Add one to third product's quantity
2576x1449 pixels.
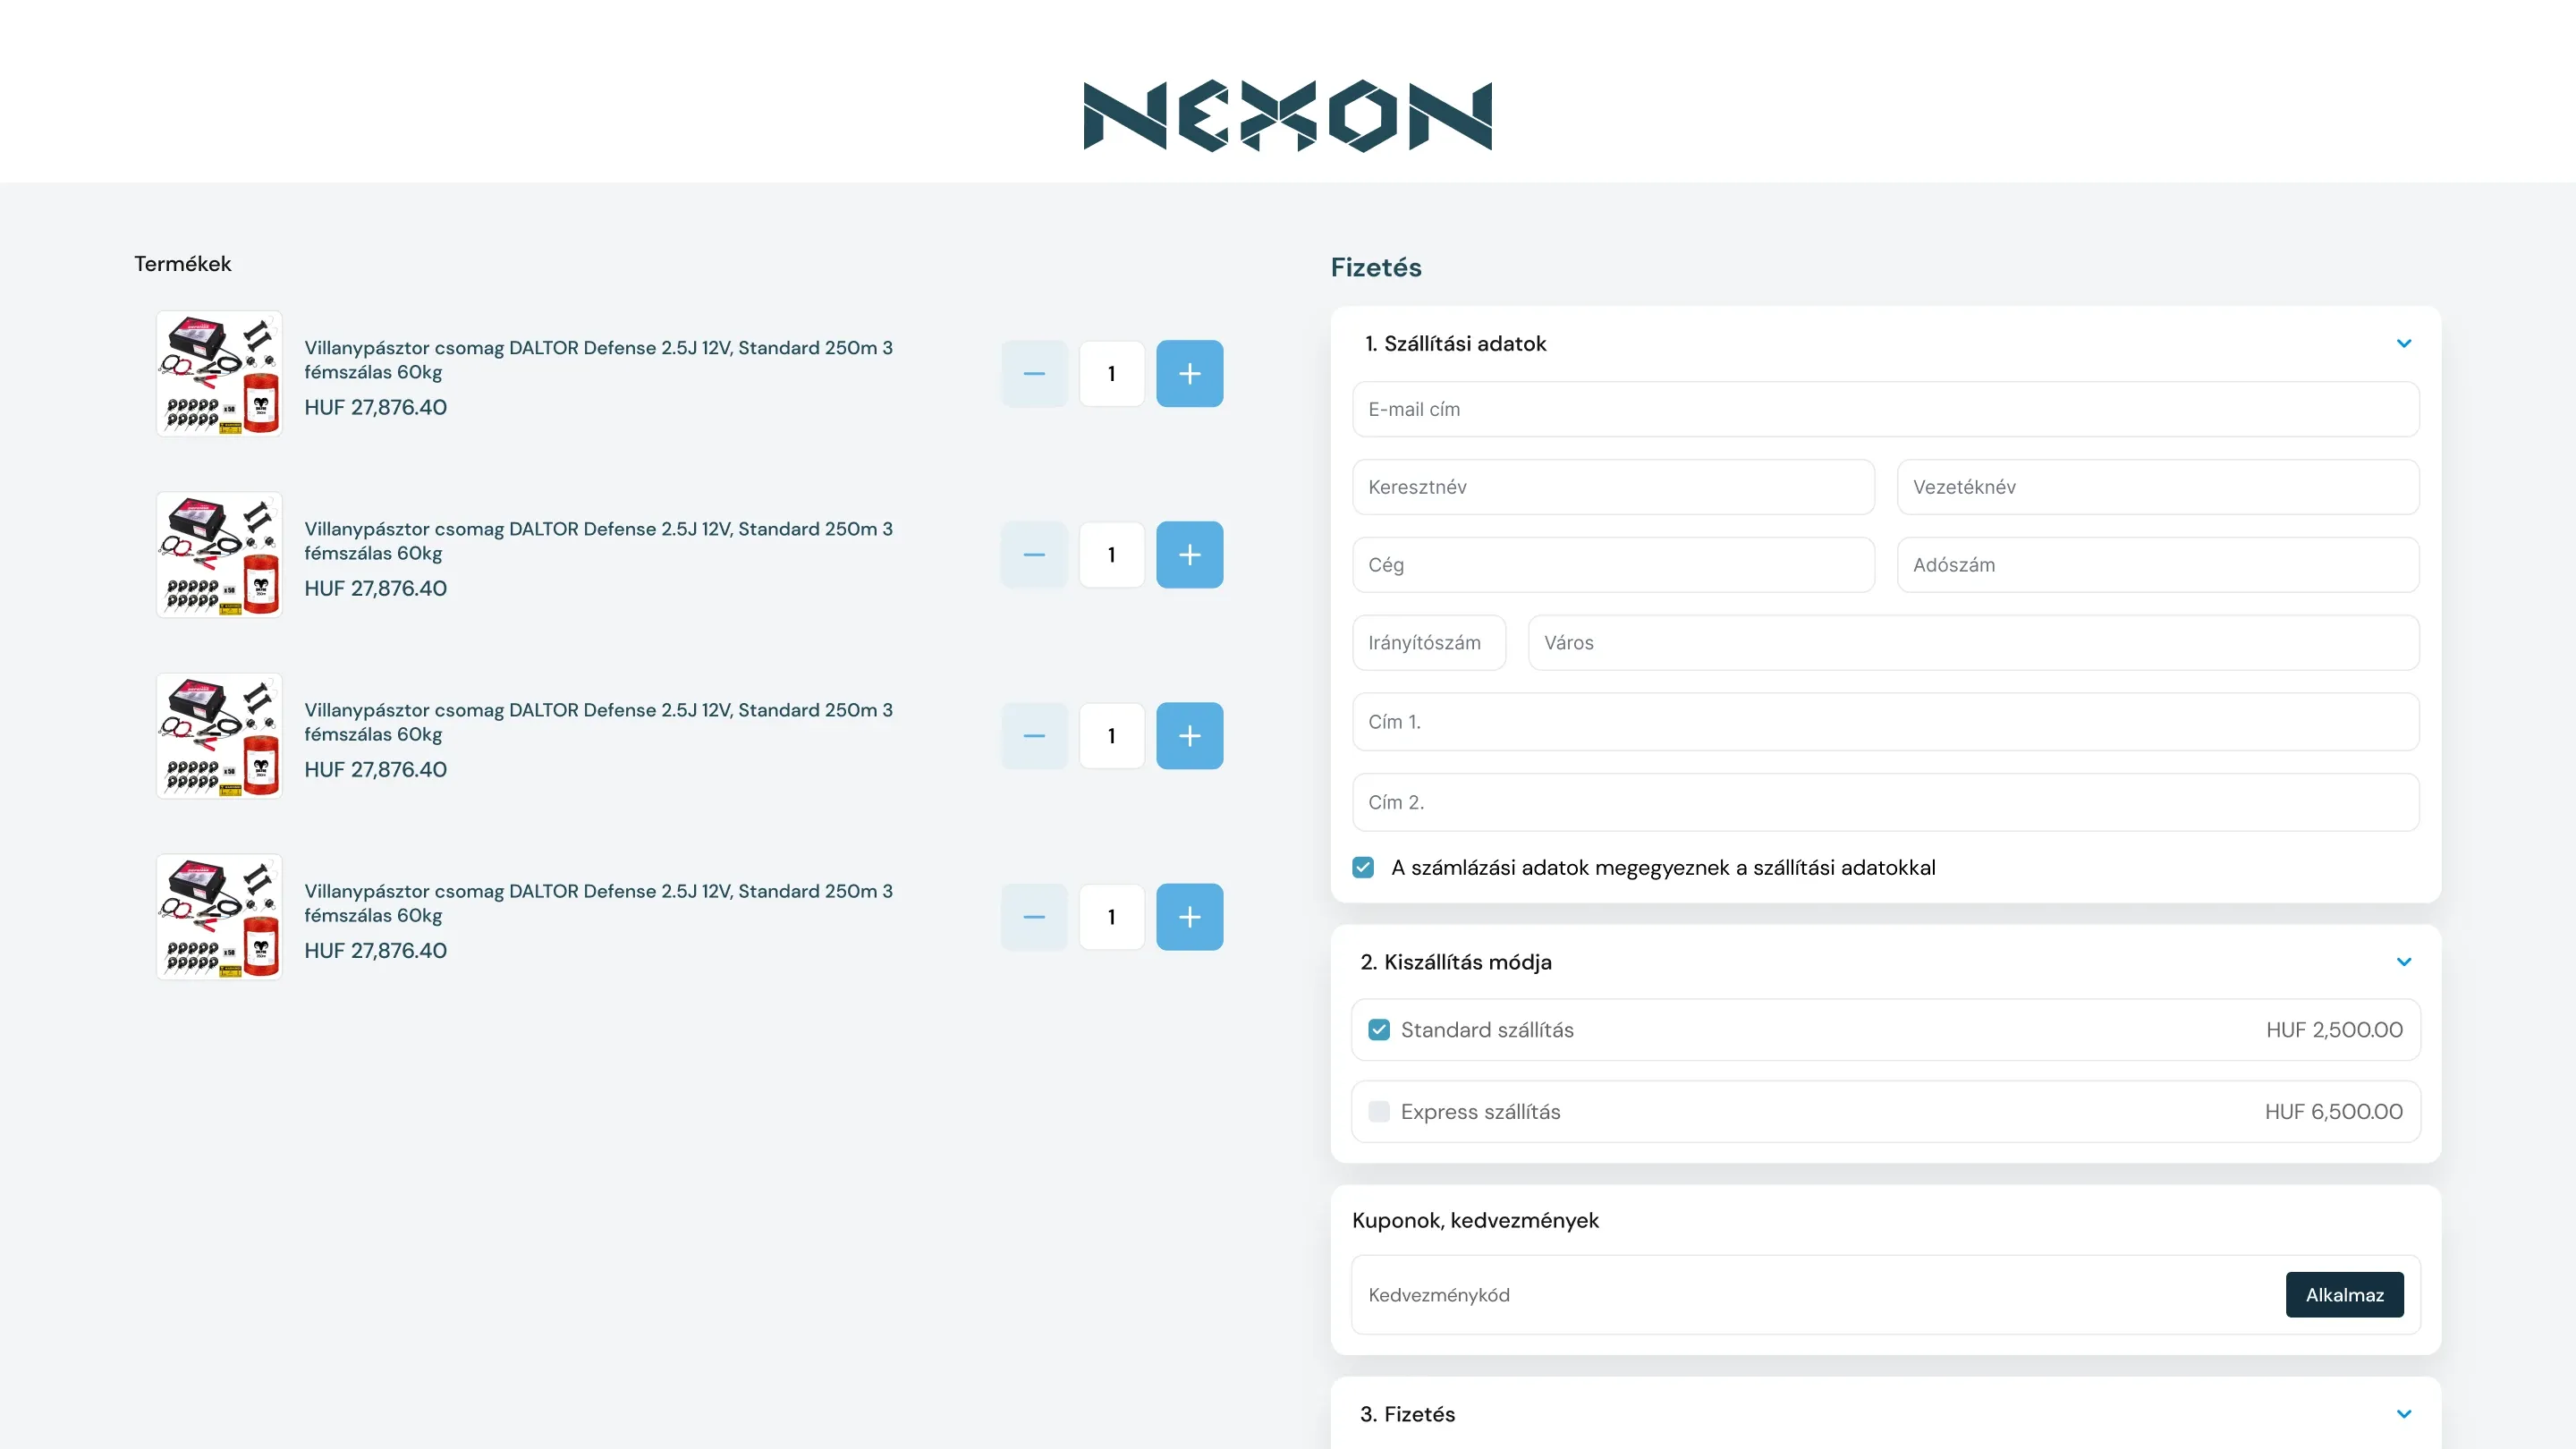click(1189, 735)
